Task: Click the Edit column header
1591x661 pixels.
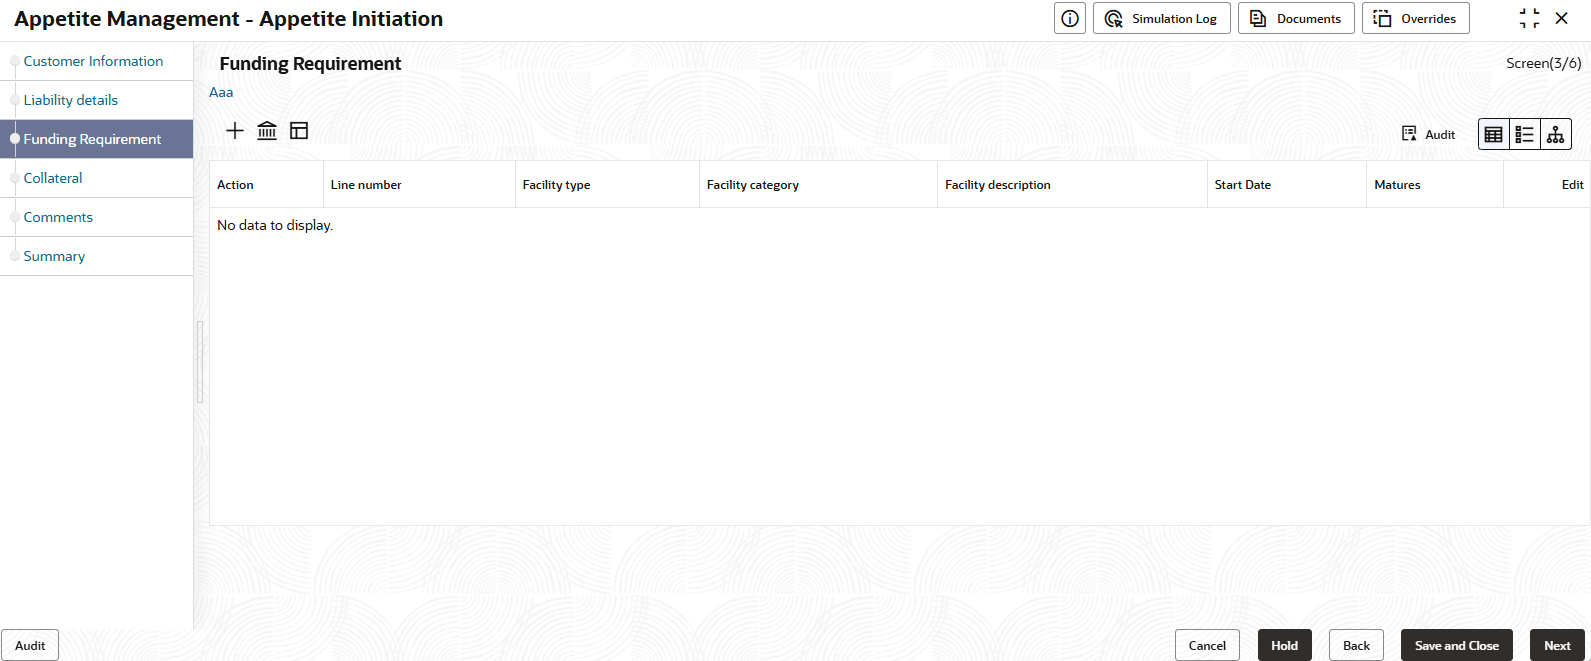Action: (x=1547, y=185)
